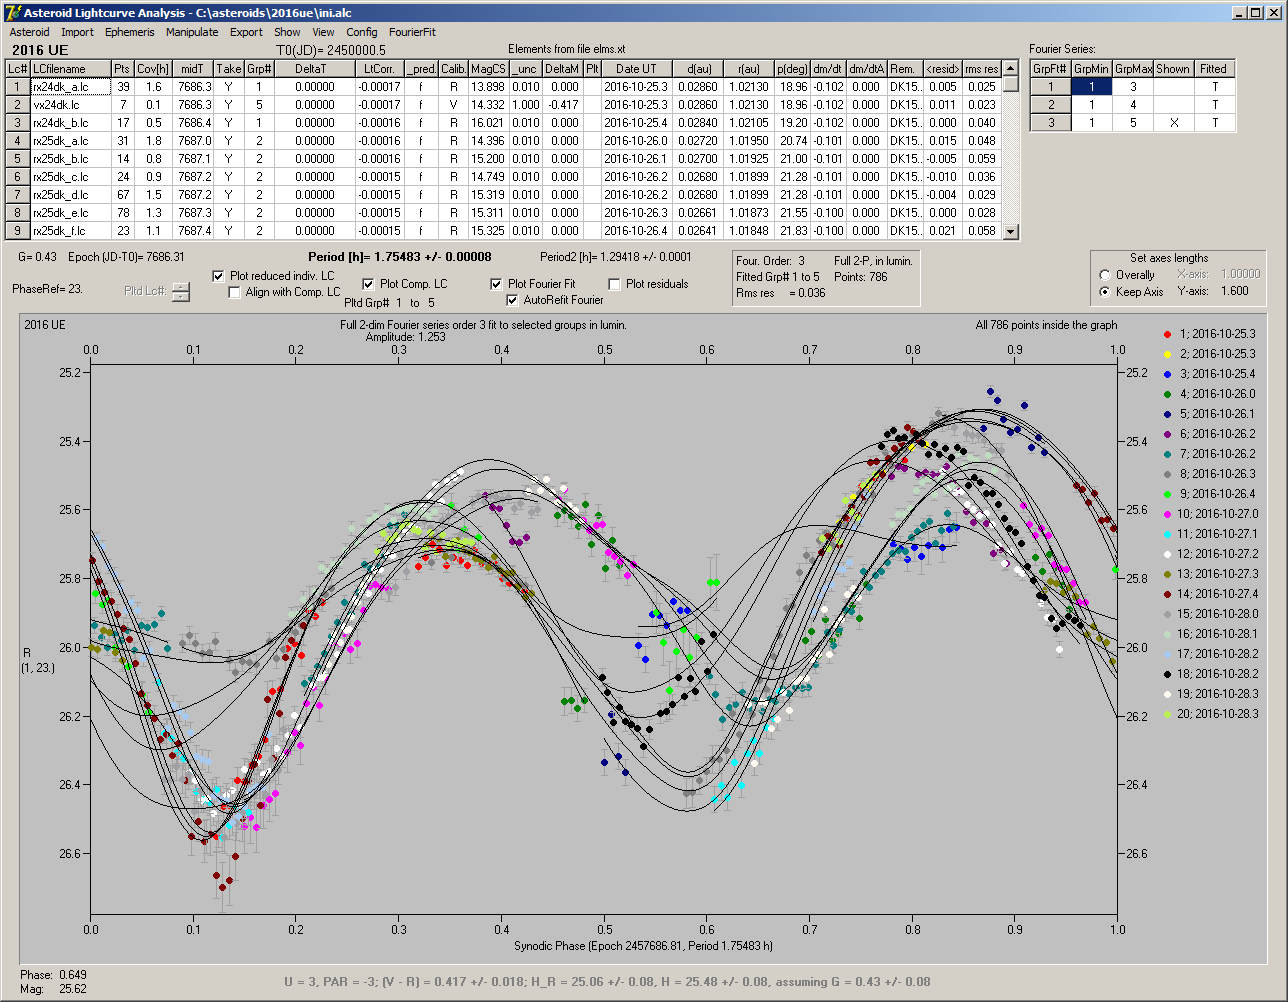Click the Pltd Lc# spinner control
This screenshot has width=1288, height=1002.
(180, 292)
